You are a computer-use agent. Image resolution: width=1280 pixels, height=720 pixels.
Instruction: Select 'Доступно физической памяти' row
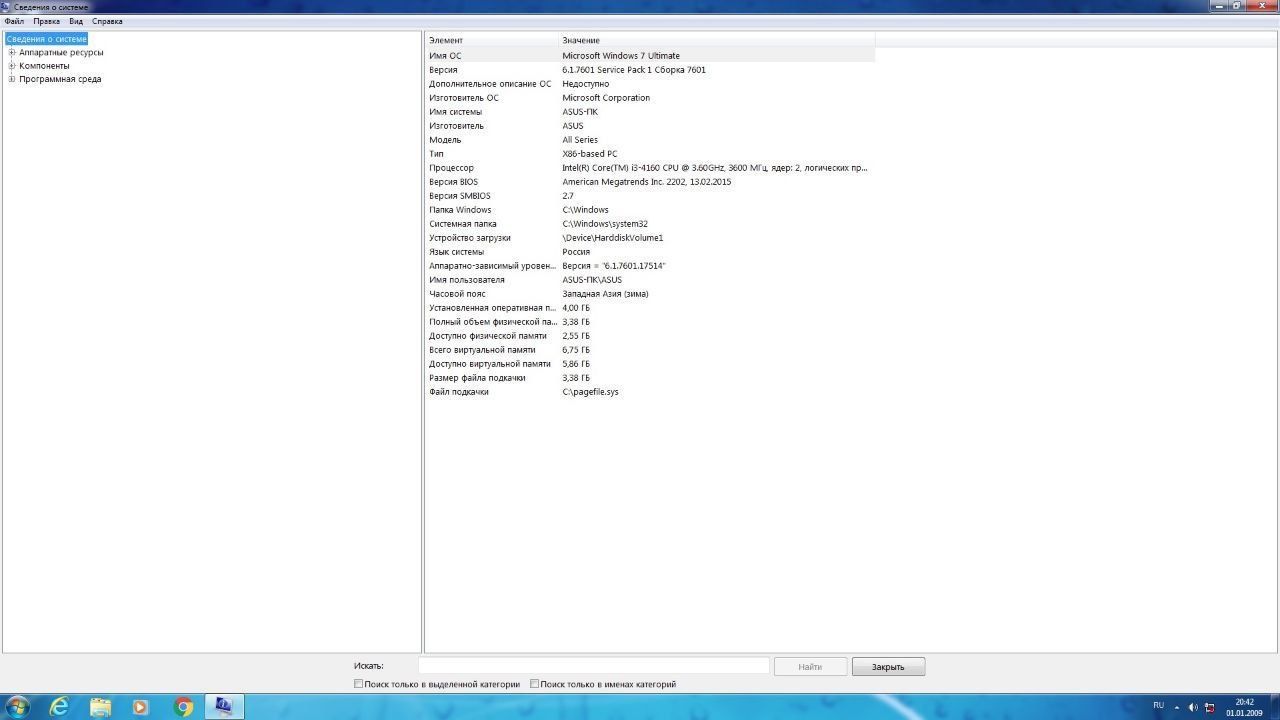pyautogui.click(x=650, y=336)
